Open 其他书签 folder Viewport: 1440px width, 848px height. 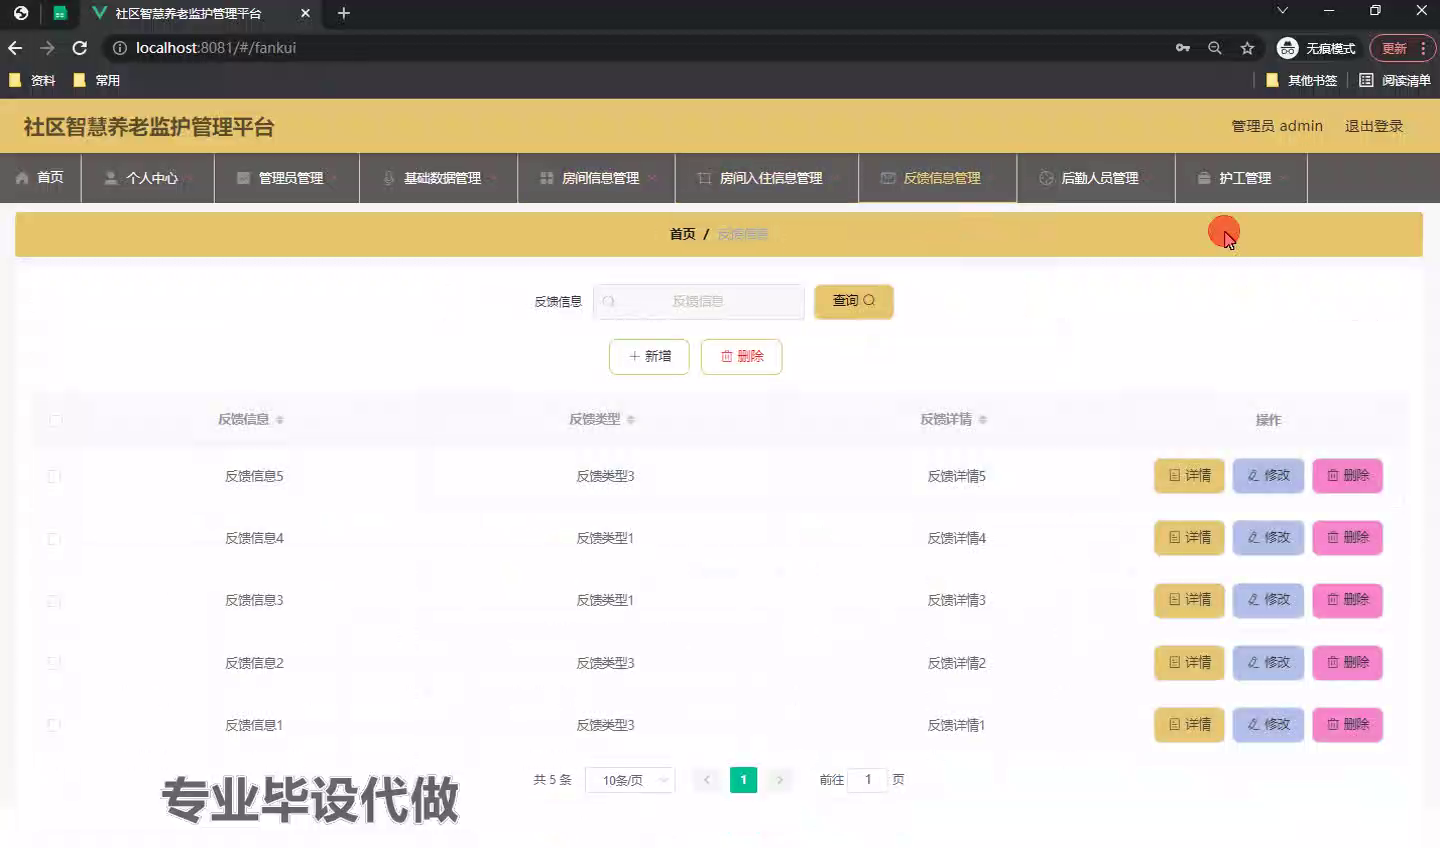(1301, 80)
